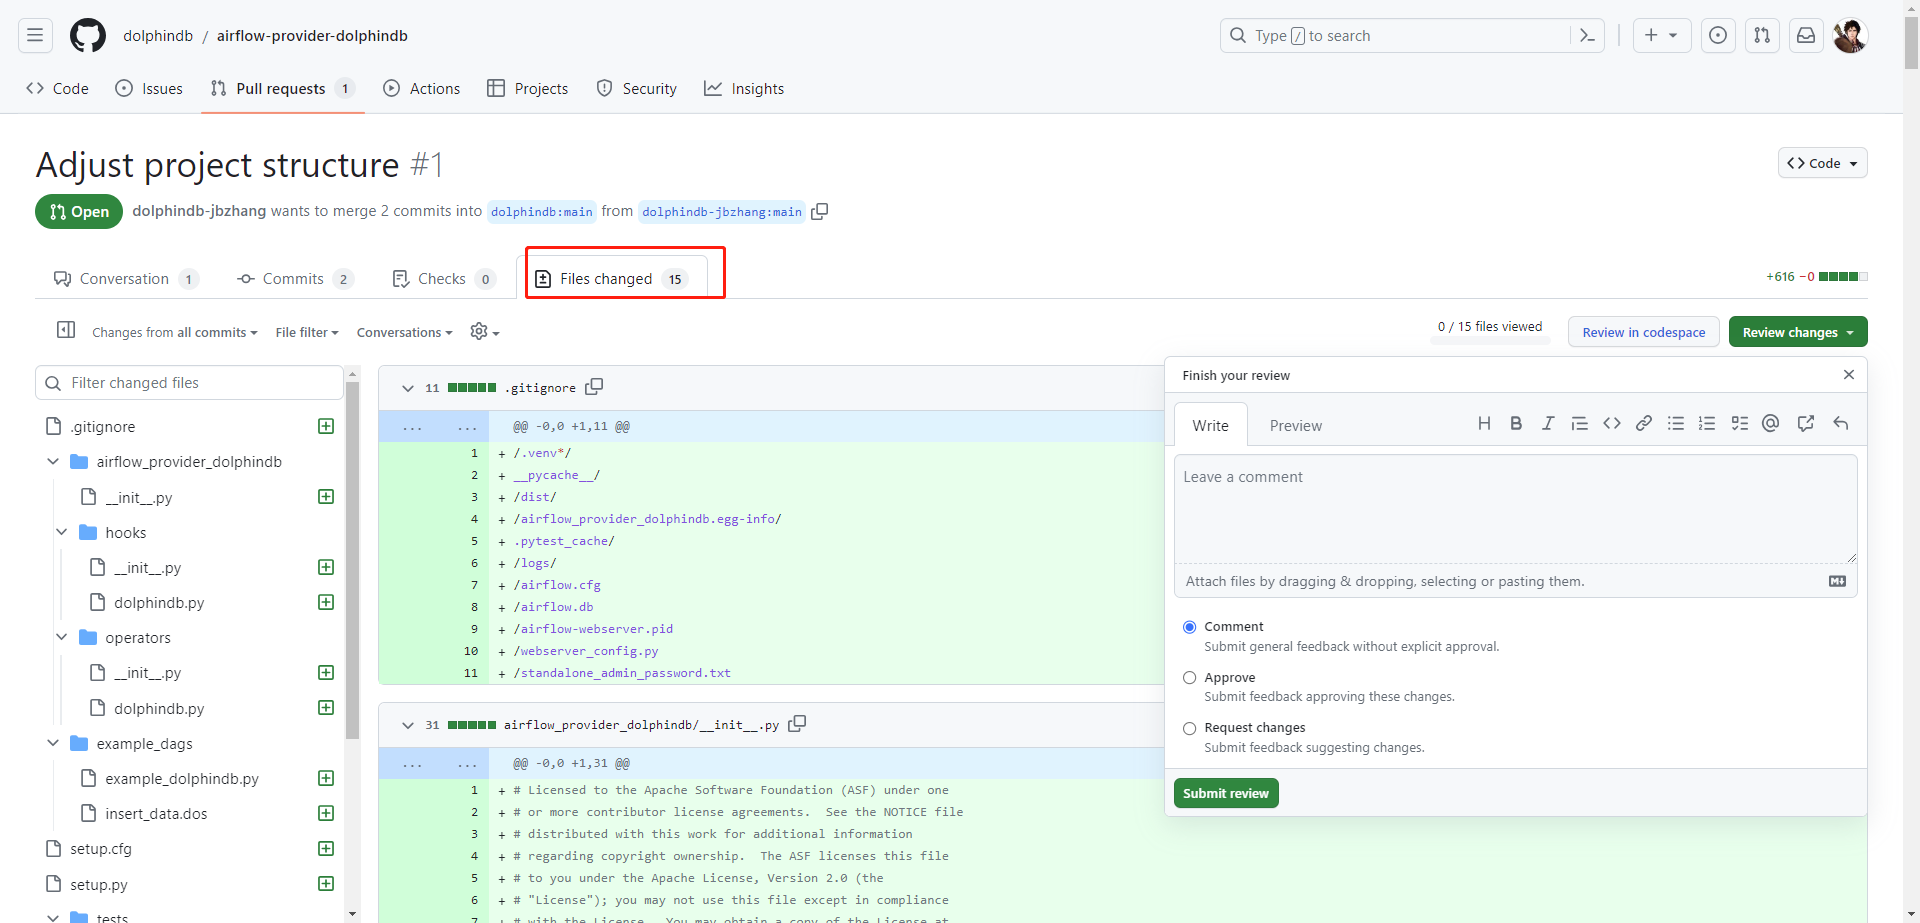1920x923 pixels.
Task: Collapse the airflow_provider_dolphindb/__init__.py diff
Action: (408, 725)
